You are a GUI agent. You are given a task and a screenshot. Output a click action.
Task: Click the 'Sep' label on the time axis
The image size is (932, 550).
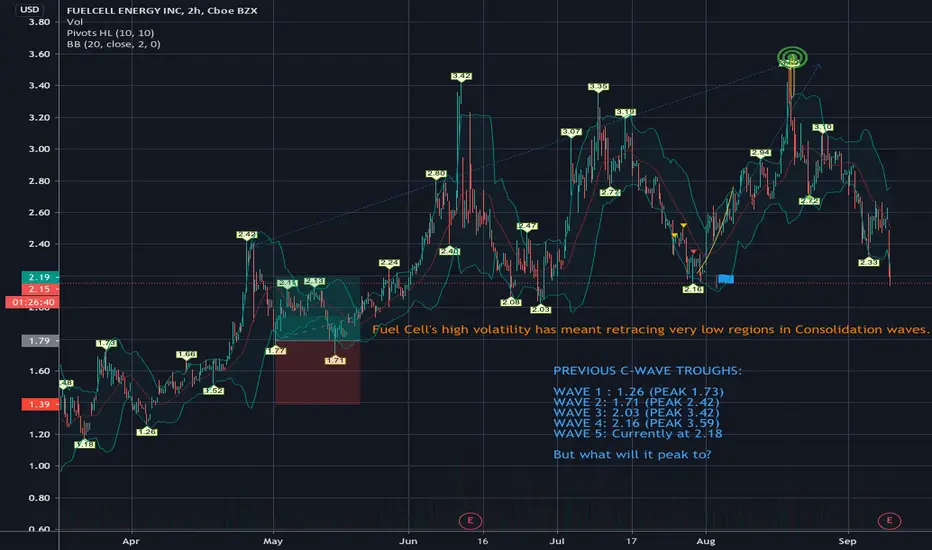(x=847, y=541)
